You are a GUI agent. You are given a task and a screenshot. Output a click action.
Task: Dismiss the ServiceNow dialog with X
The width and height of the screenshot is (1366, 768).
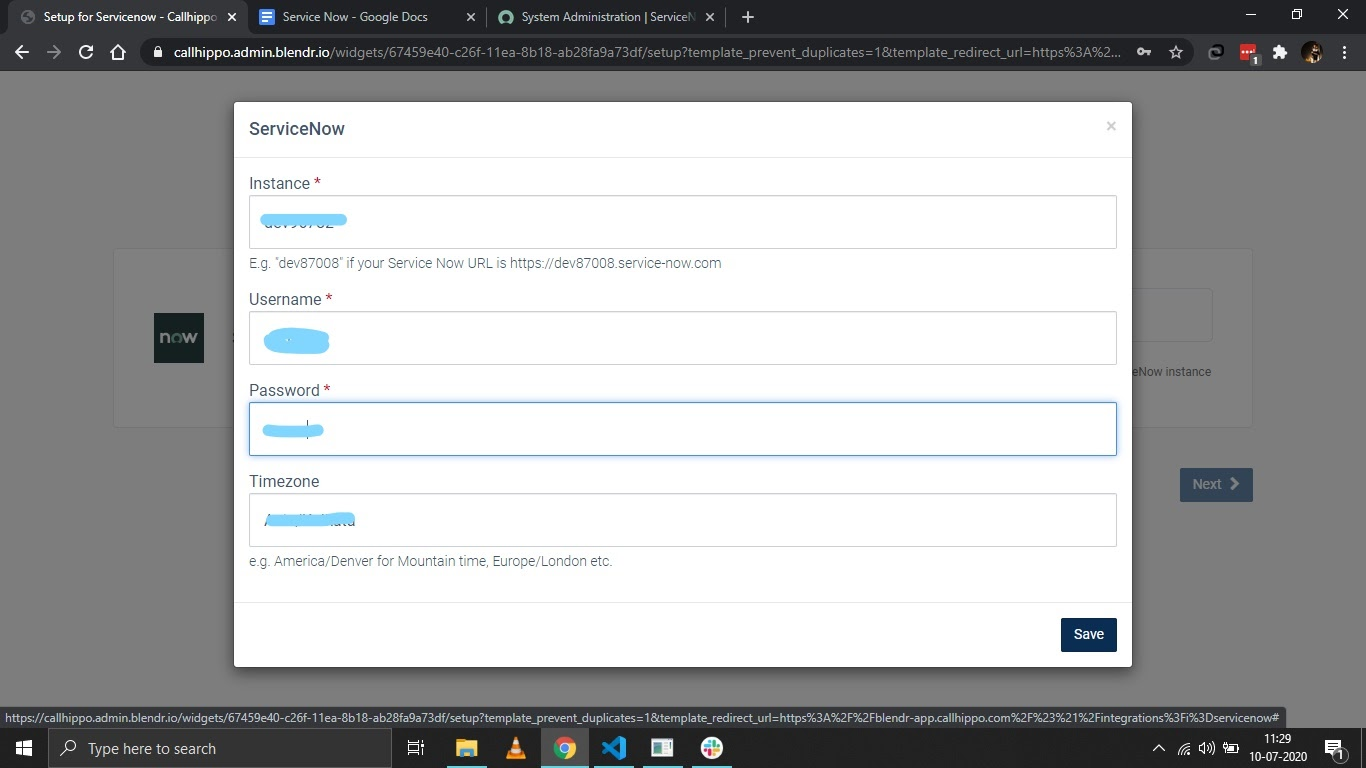(1111, 126)
